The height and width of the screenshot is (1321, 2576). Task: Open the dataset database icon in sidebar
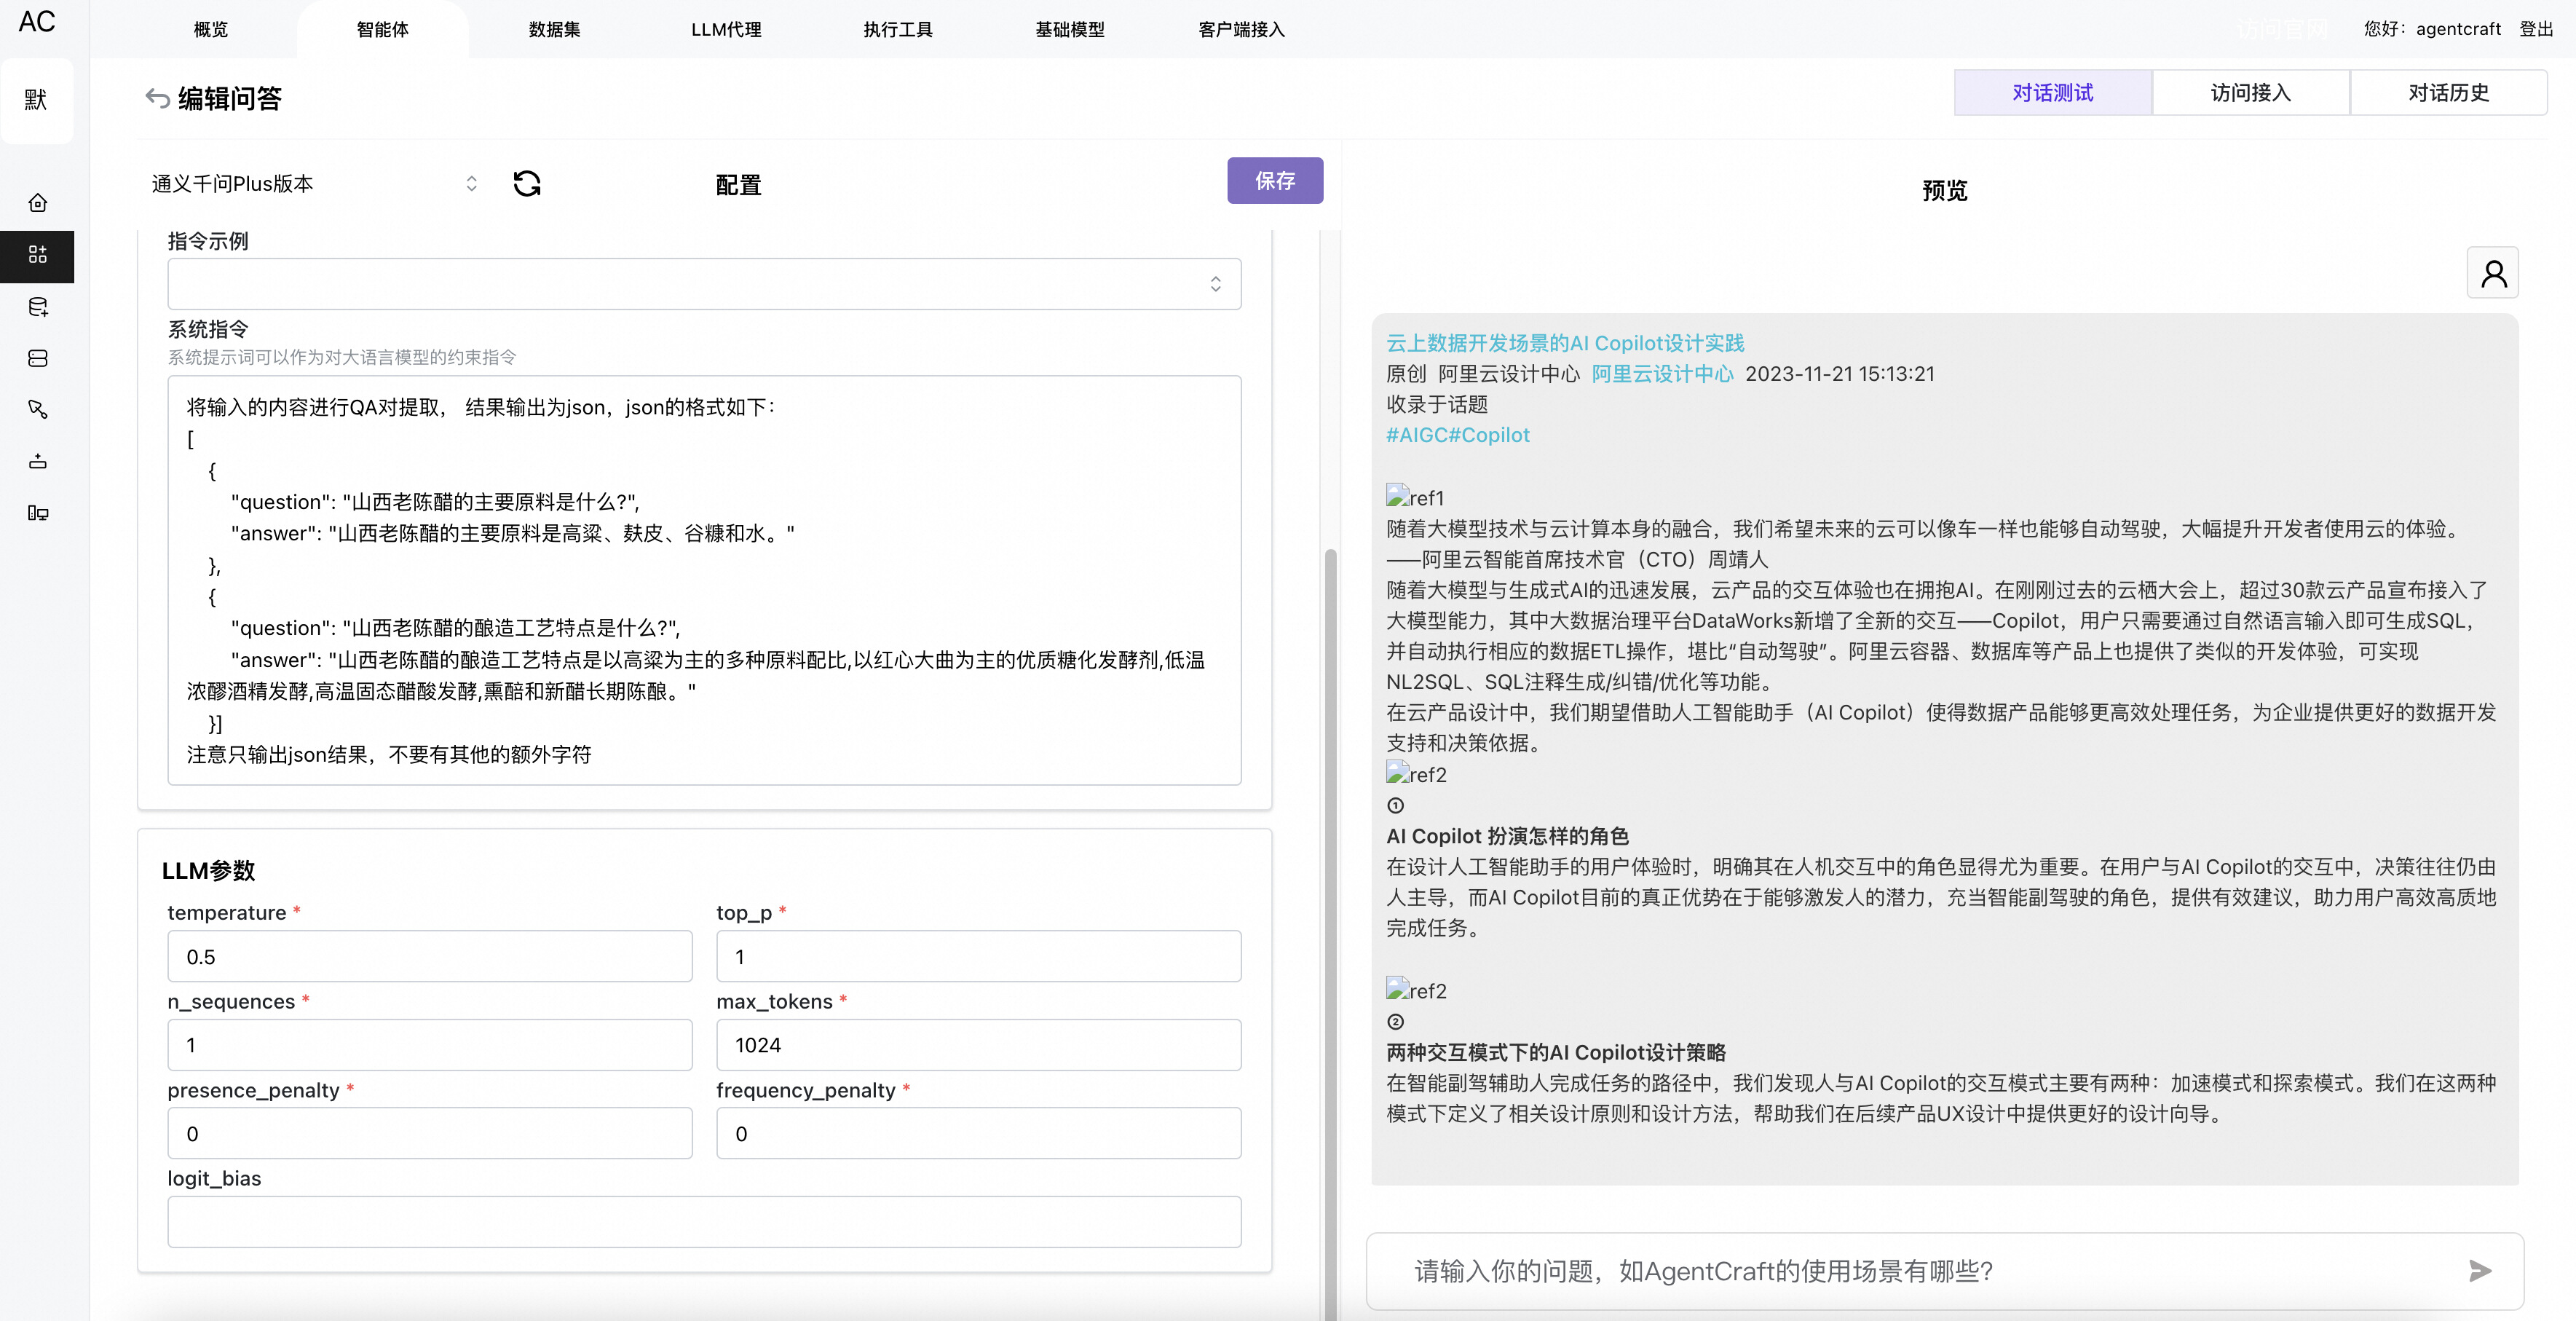(x=38, y=307)
